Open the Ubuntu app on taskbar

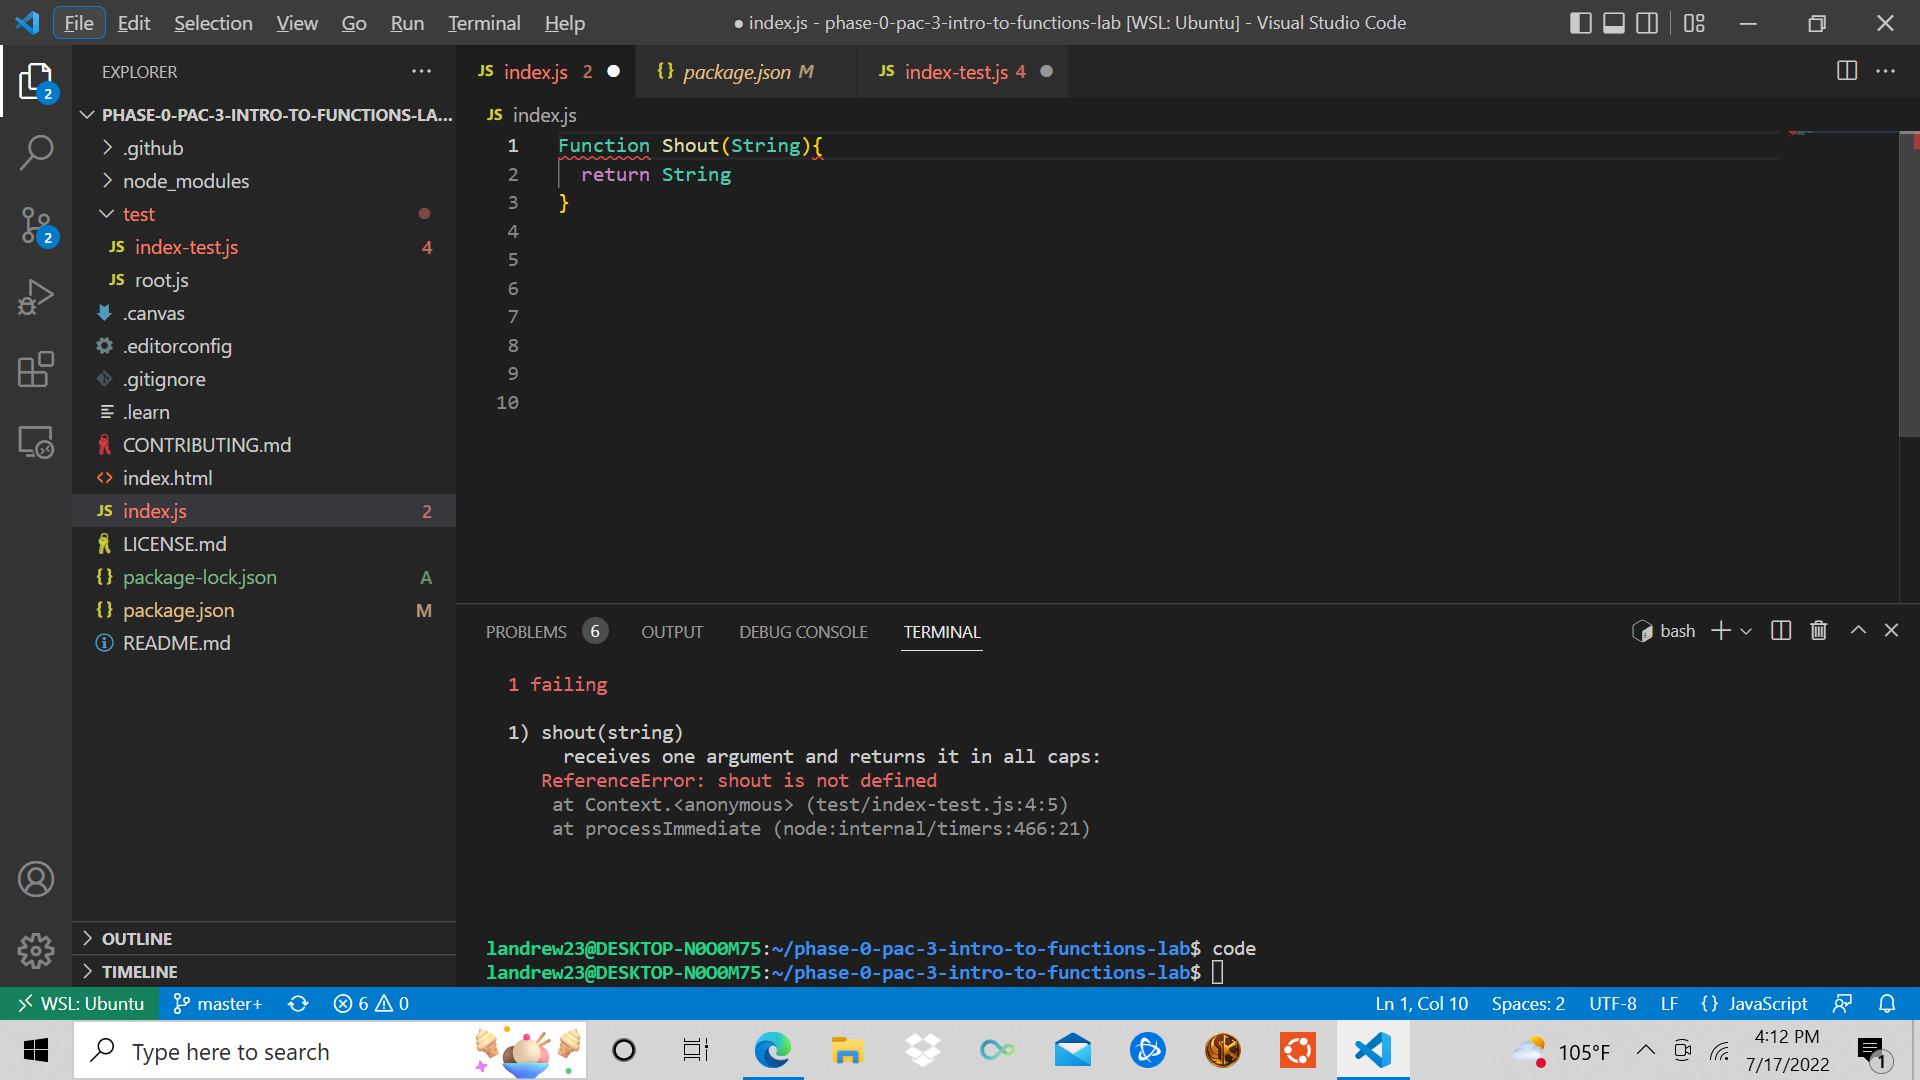tap(1298, 1051)
